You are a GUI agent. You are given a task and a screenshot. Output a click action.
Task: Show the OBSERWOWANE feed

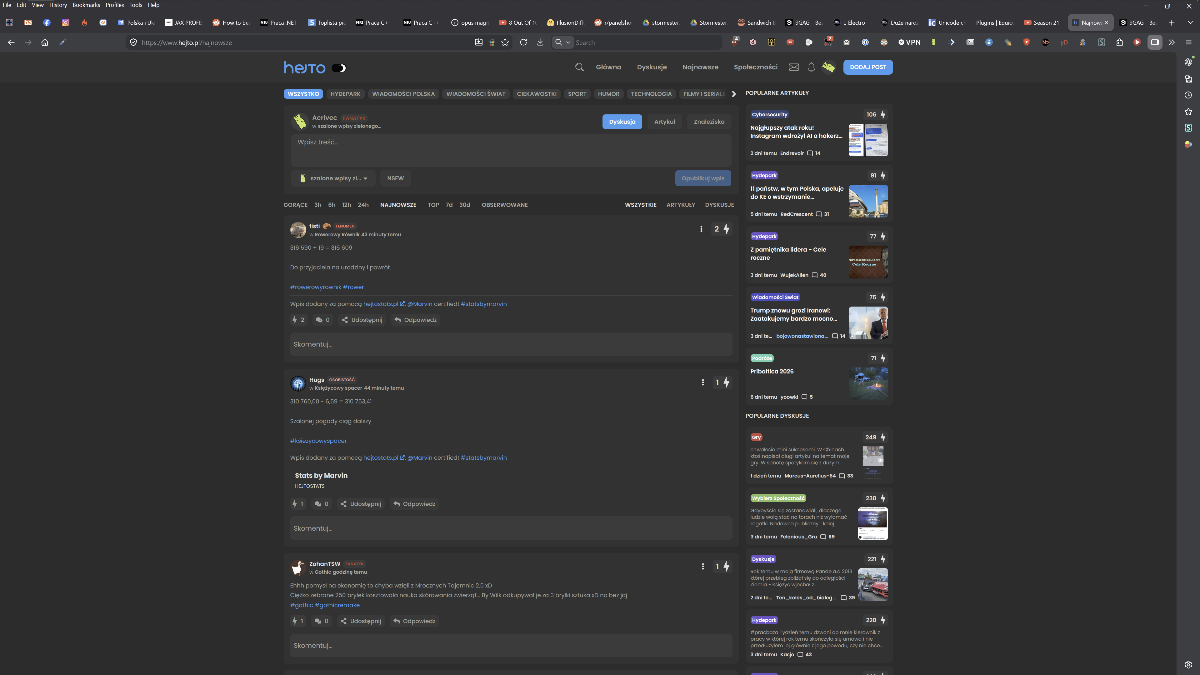(505, 204)
